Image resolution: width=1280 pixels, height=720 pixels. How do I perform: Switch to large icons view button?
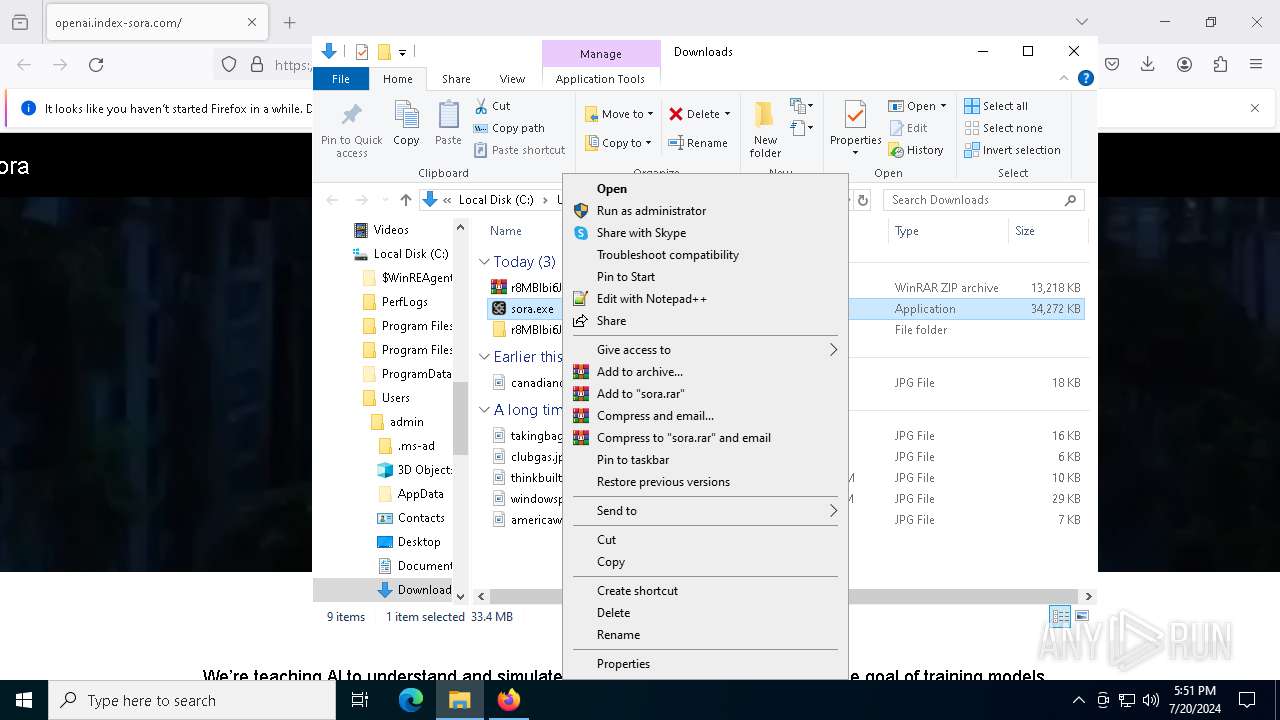tap(1082, 616)
